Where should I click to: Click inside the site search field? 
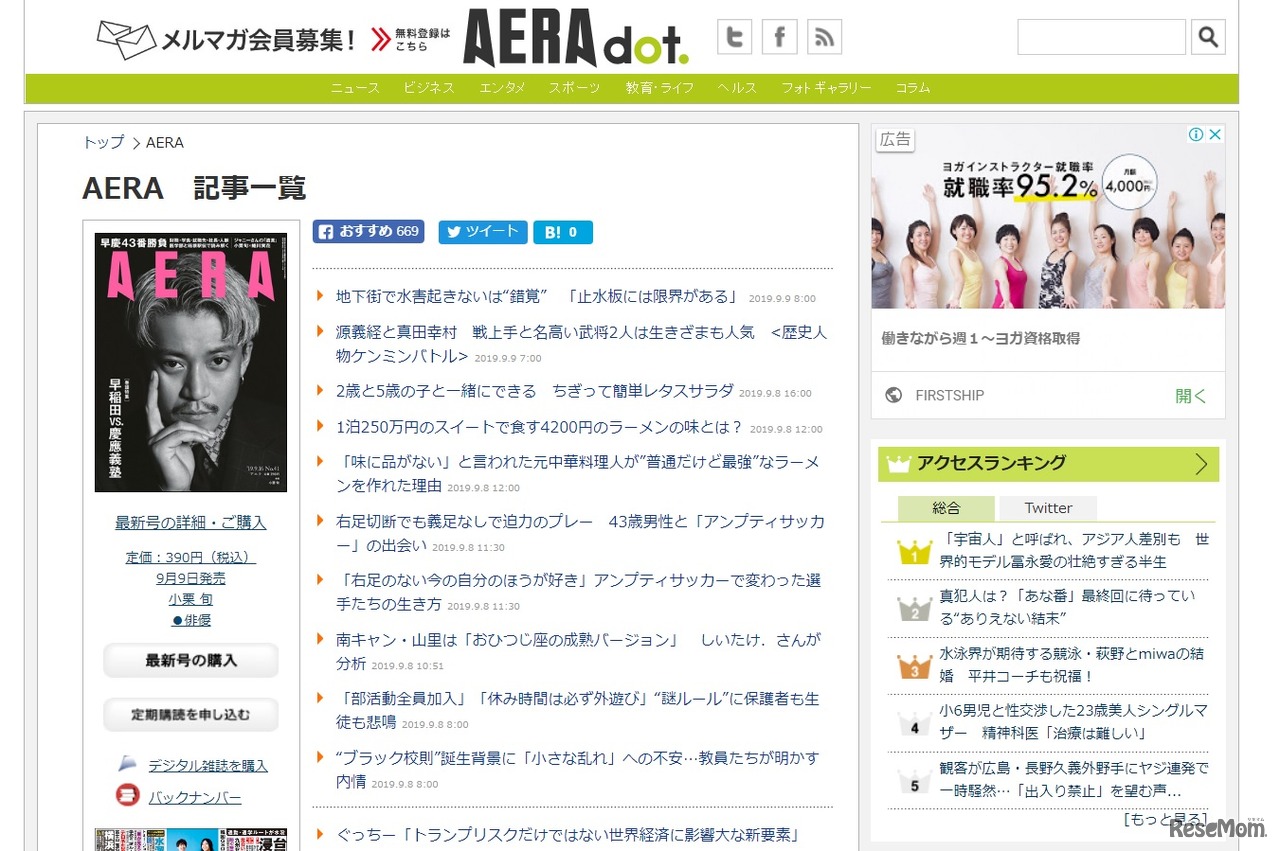1101,37
